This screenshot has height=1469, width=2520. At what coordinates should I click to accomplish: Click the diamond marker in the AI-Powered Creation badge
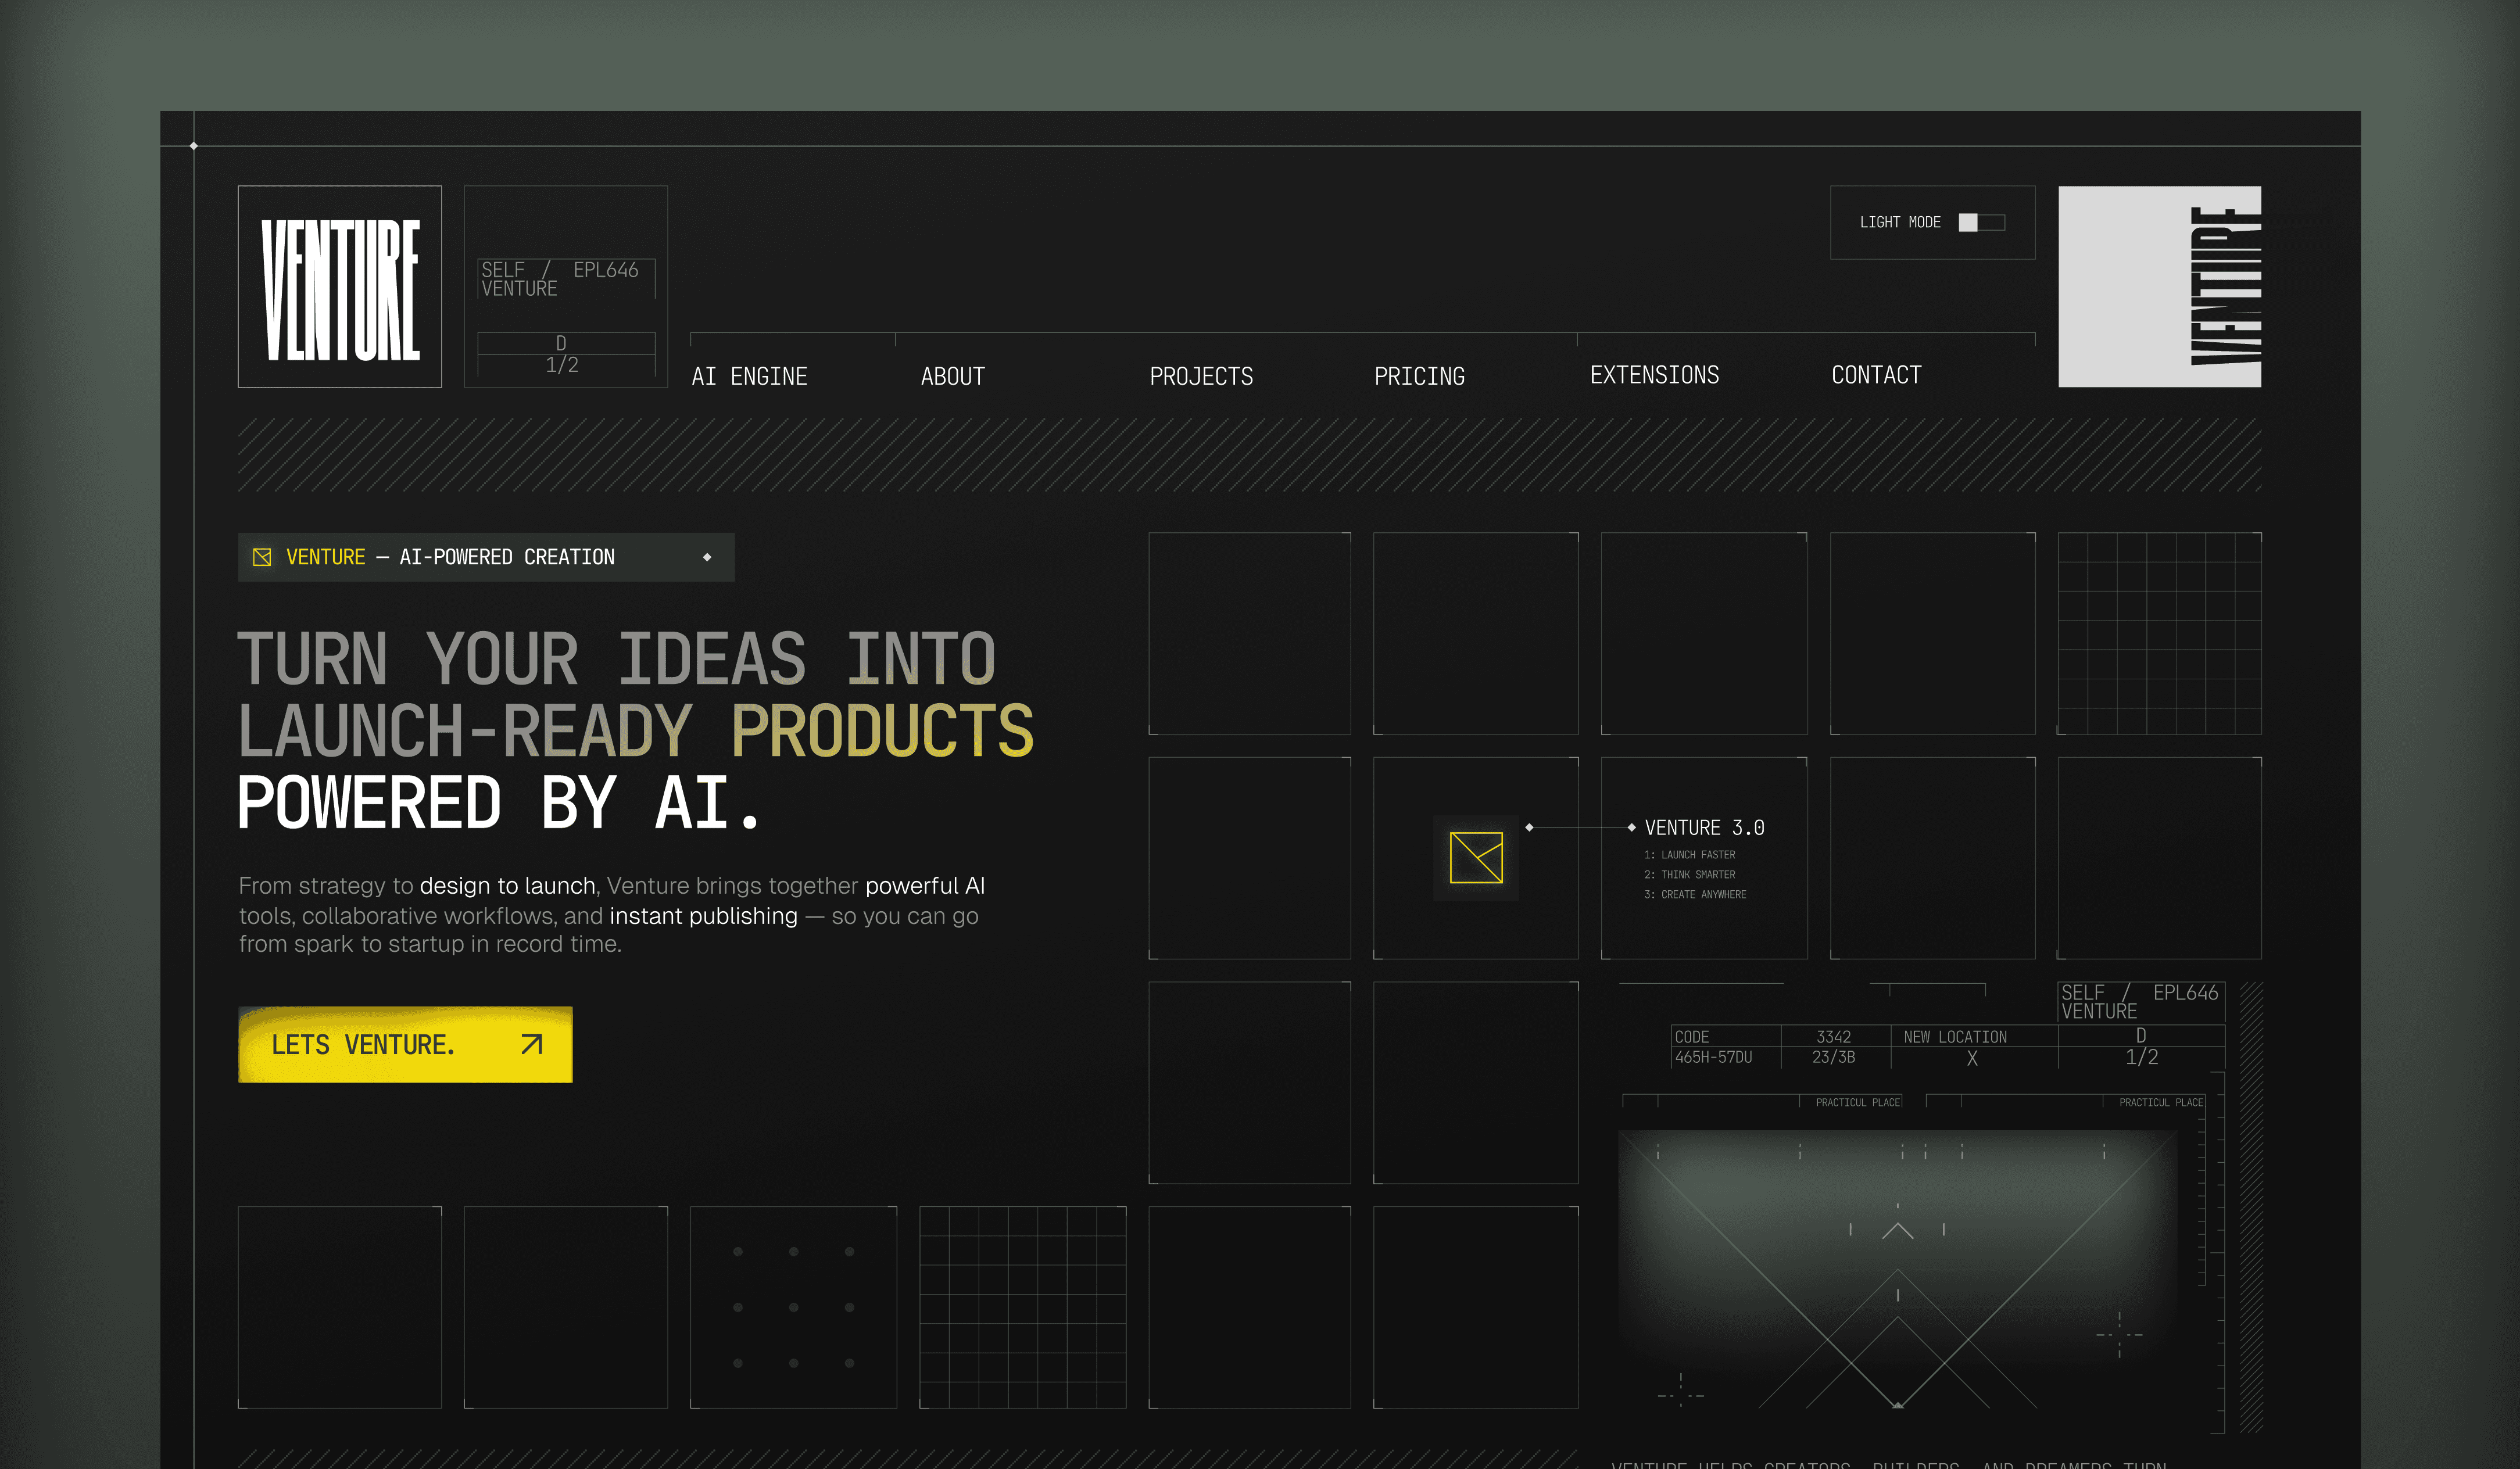707,557
